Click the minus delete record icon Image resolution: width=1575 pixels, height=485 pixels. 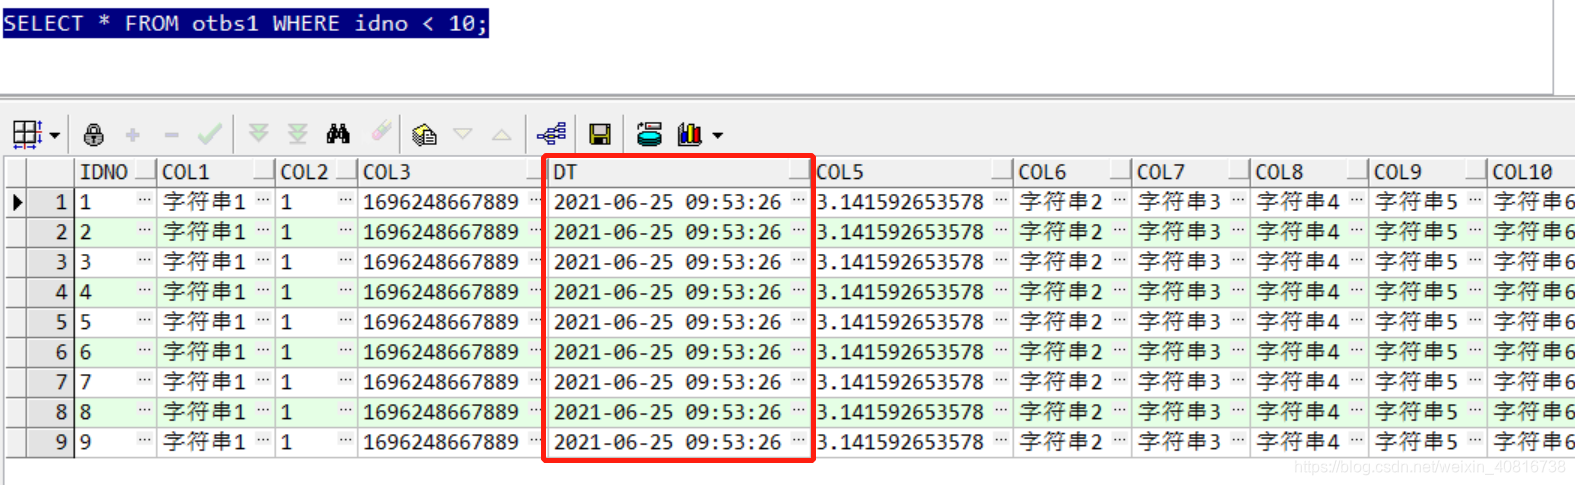[171, 134]
